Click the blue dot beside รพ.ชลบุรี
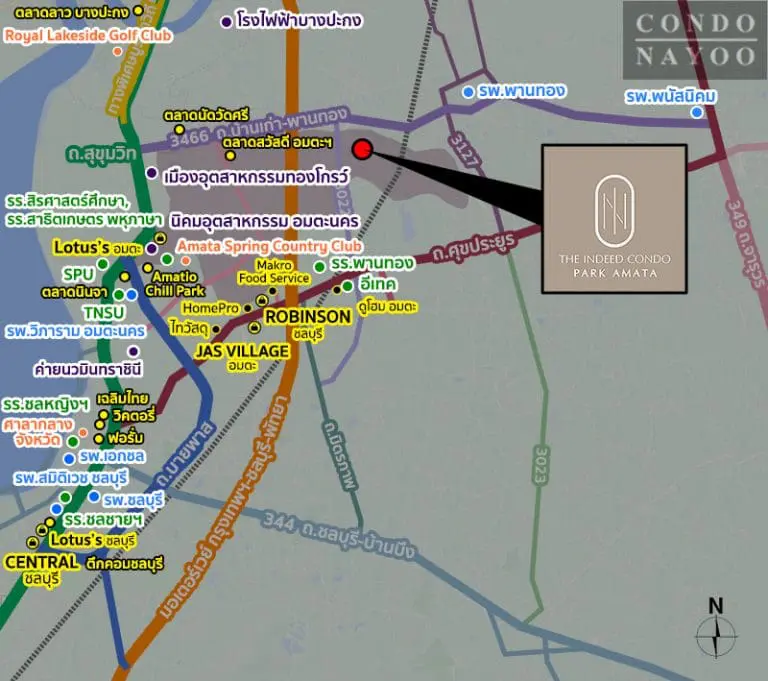 (x=94, y=497)
